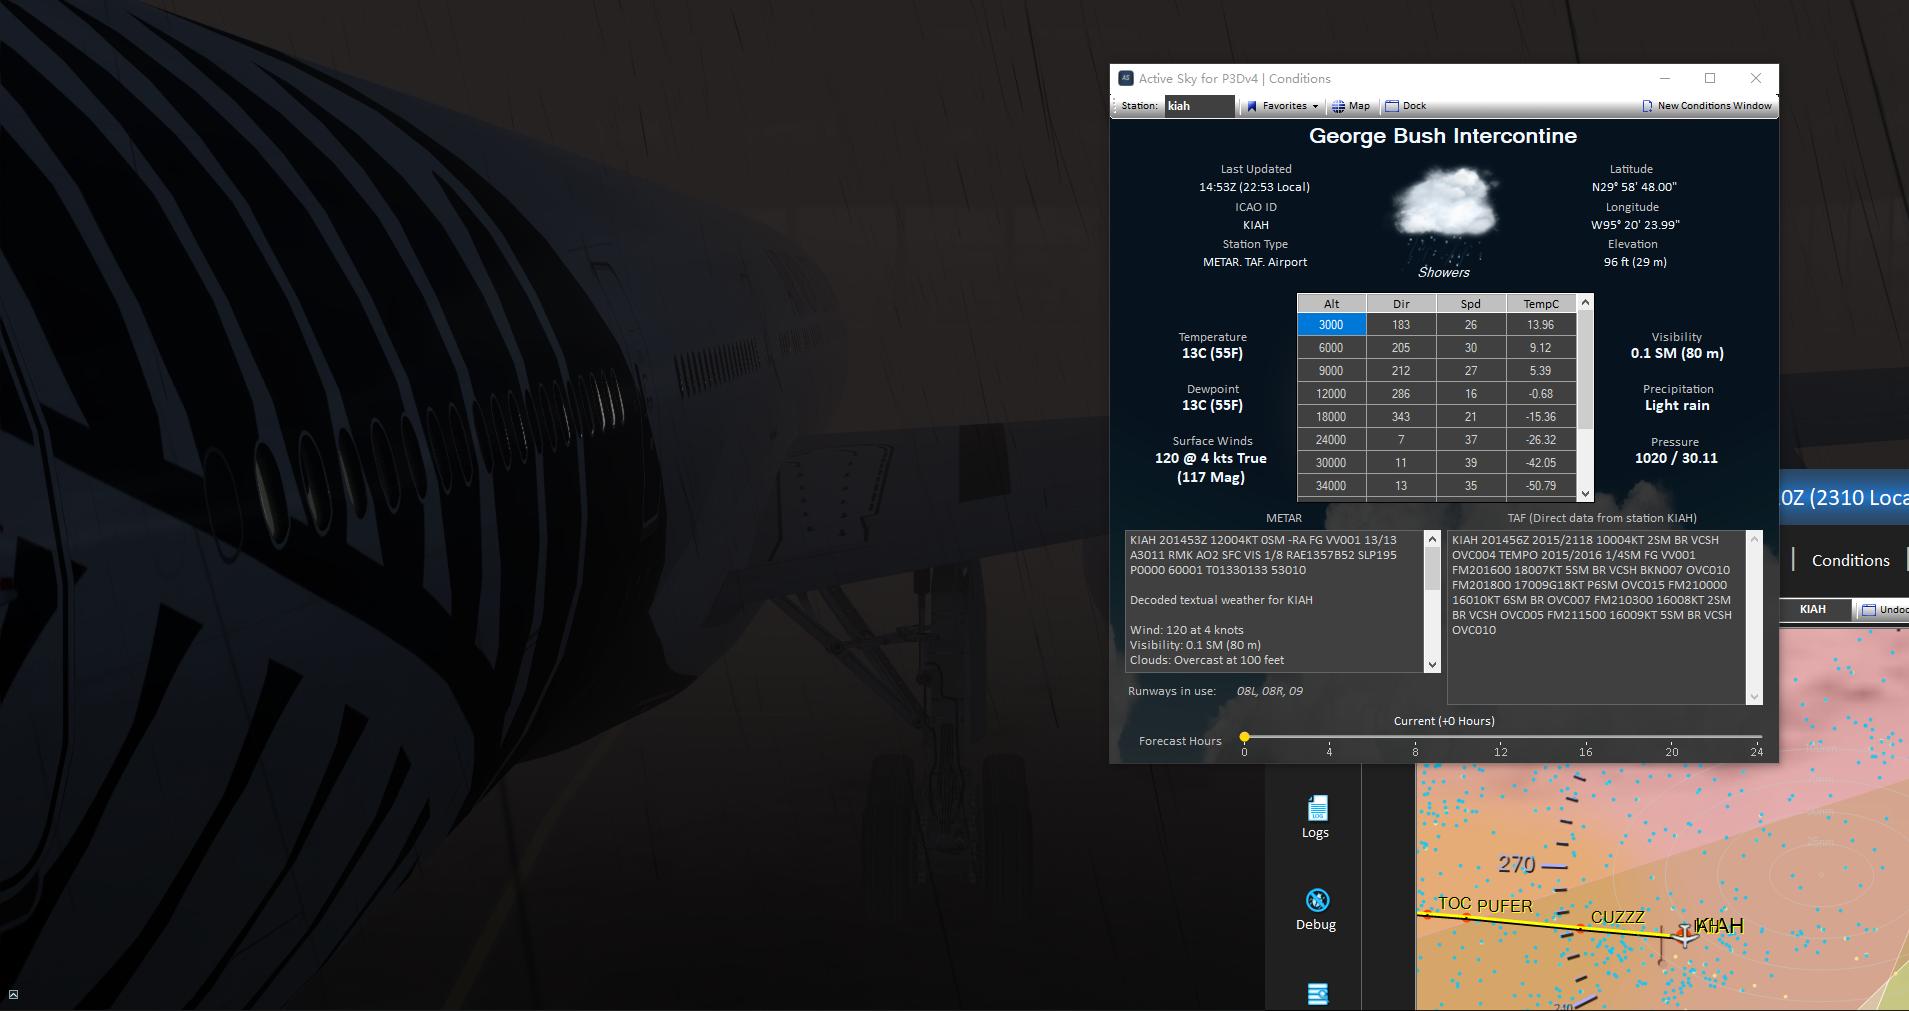Image resolution: width=1909 pixels, height=1011 pixels.
Task: Set forecast slider to 12 hours mark
Action: click(x=1500, y=737)
